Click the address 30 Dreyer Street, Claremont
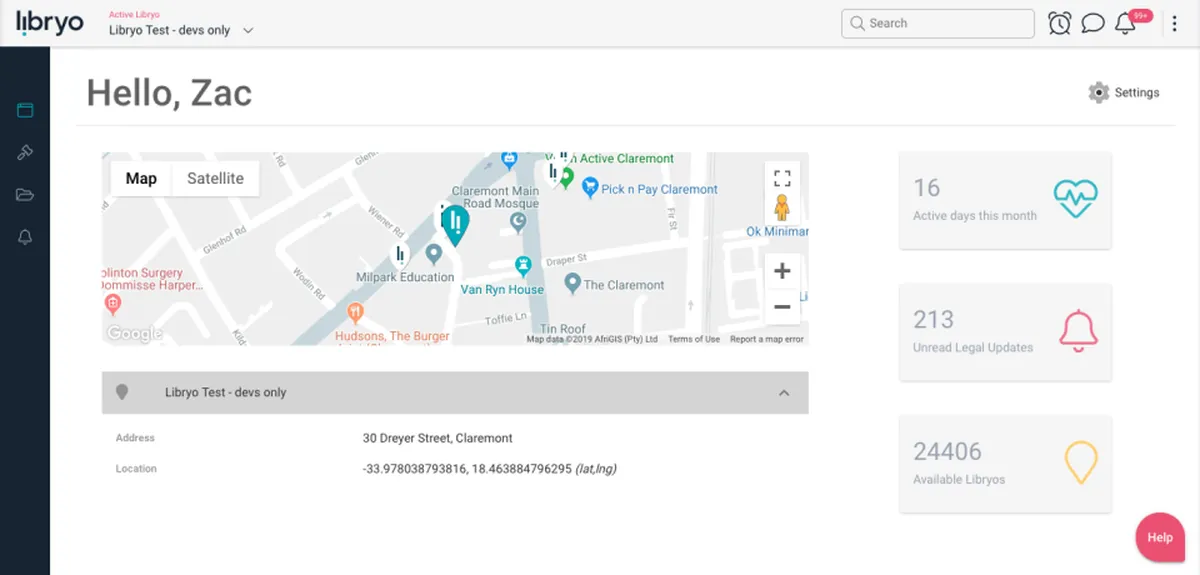1200x575 pixels. tap(438, 438)
